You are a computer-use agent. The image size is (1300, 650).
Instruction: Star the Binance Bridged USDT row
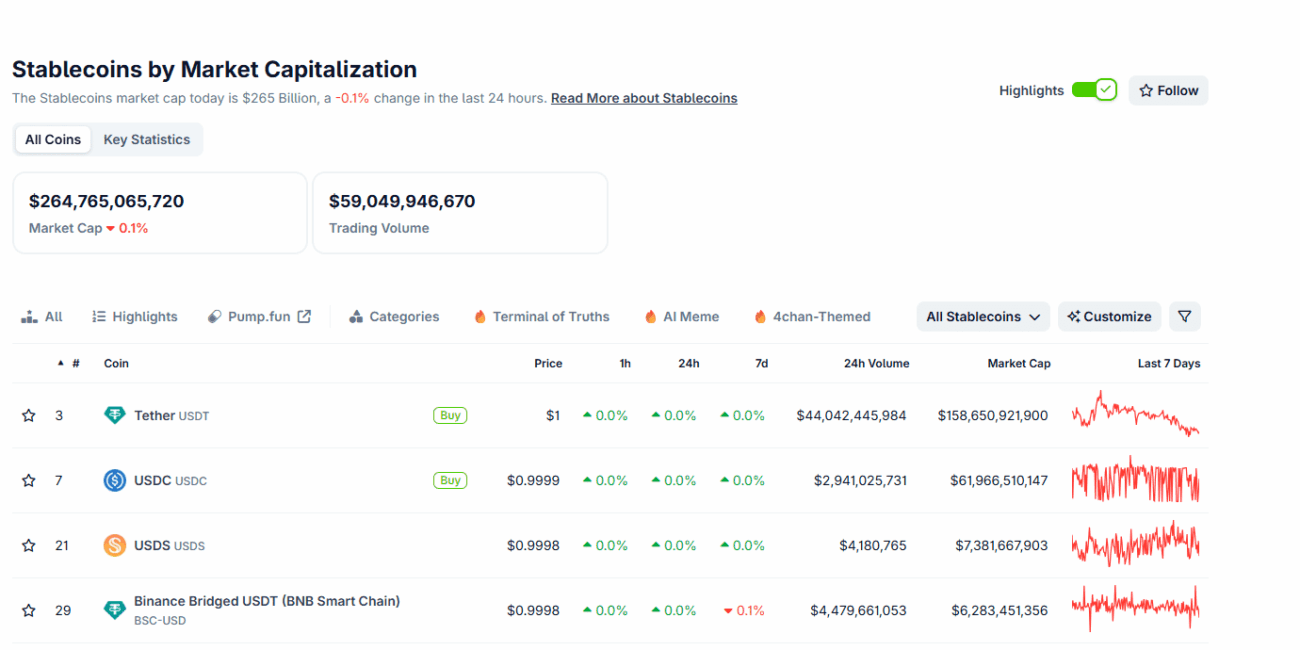click(x=29, y=610)
